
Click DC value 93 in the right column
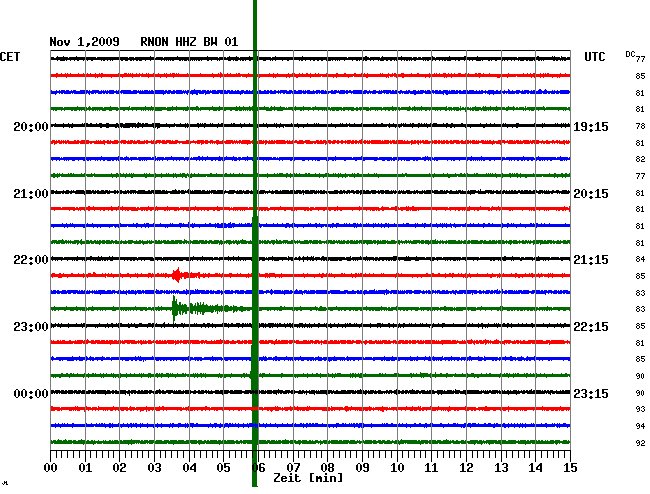coord(640,409)
